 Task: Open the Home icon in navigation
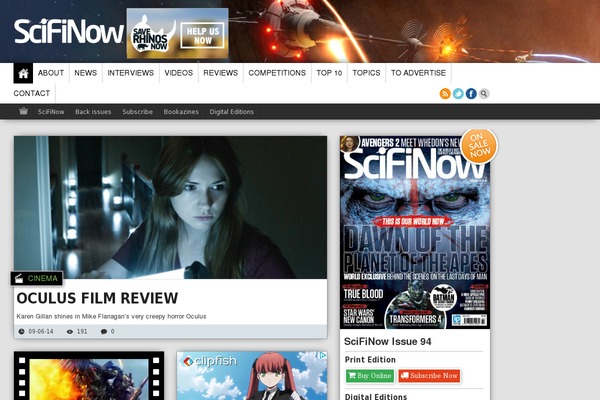[23, 73]
